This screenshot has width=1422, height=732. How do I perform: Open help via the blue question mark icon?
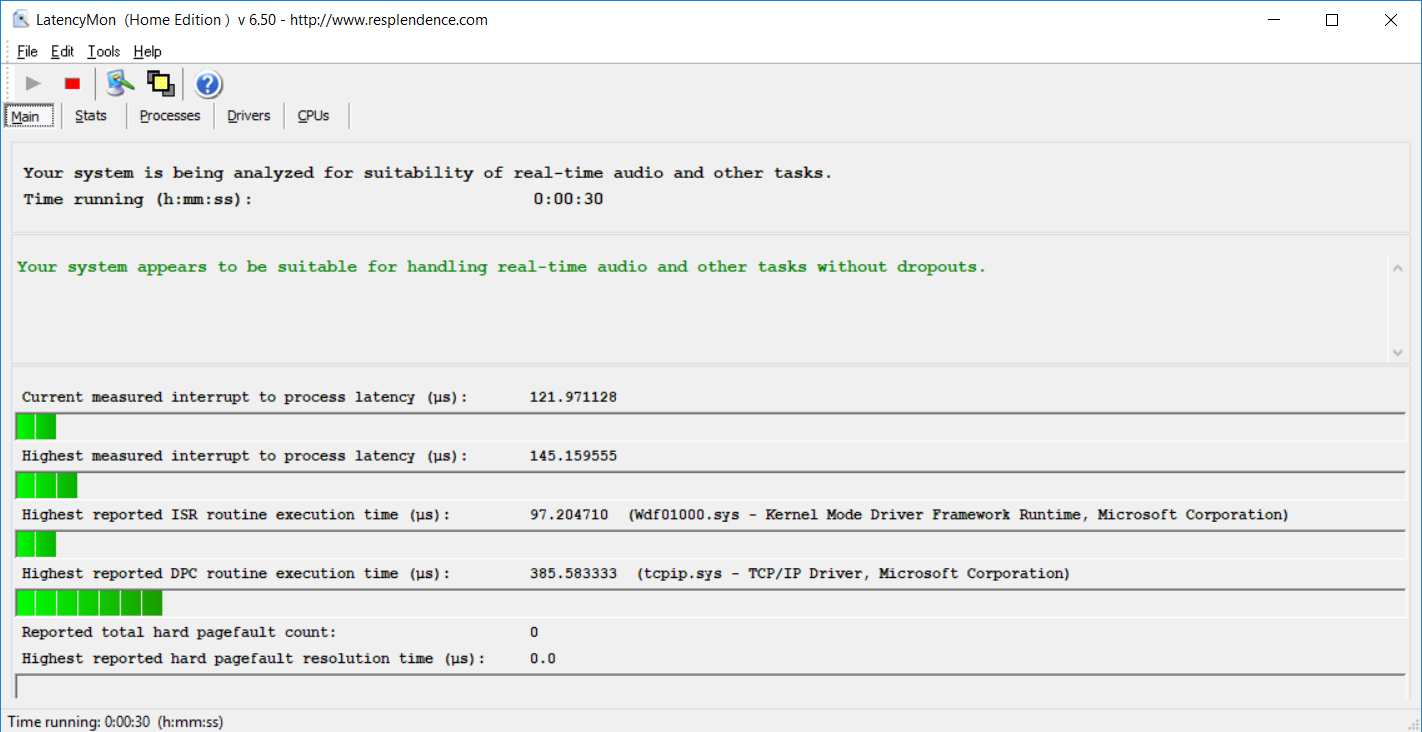208,84
